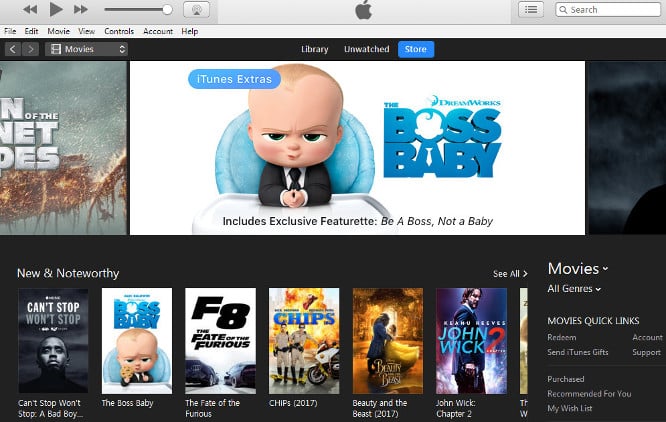
Task: Go back using the left arrow
Action: pyautogui.click(x=12, y=49)
